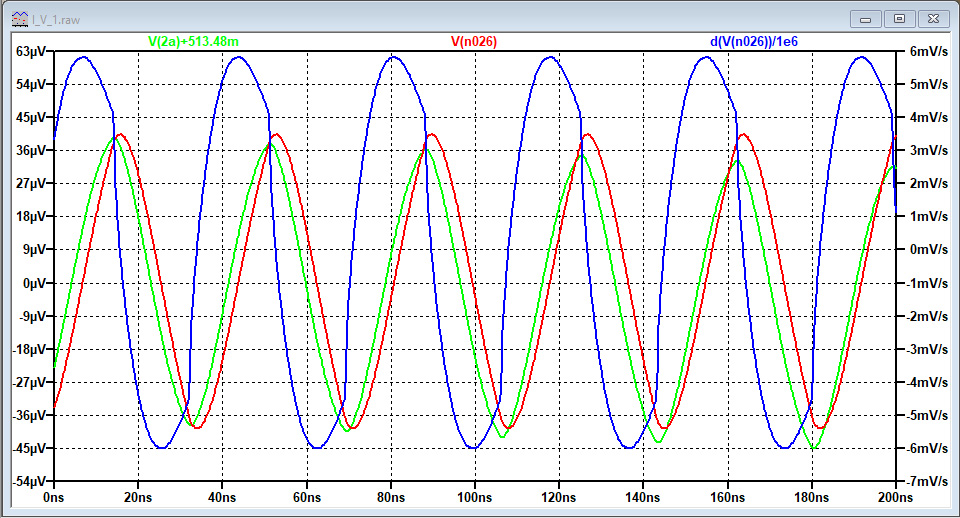Click the 63µV left axis label
This screenshot has width=960, height=518.
click(x=31, y=51)
